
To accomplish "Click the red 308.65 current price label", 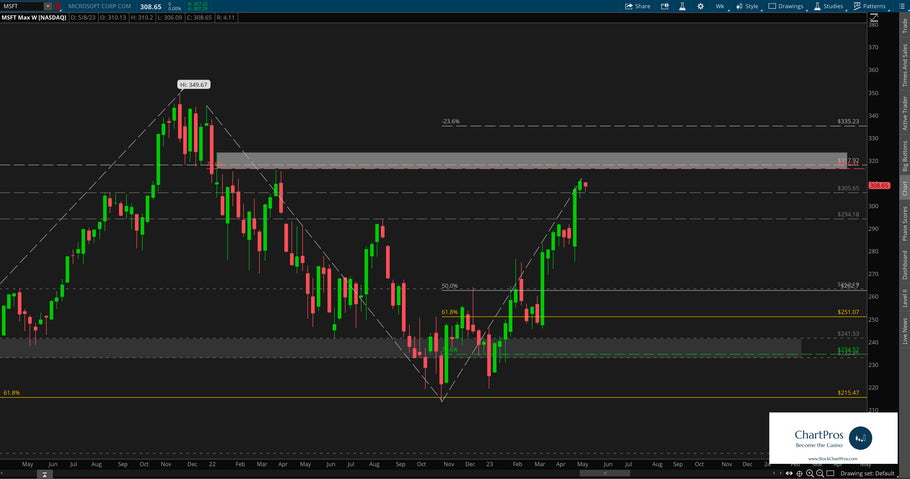I will (879, 186).
